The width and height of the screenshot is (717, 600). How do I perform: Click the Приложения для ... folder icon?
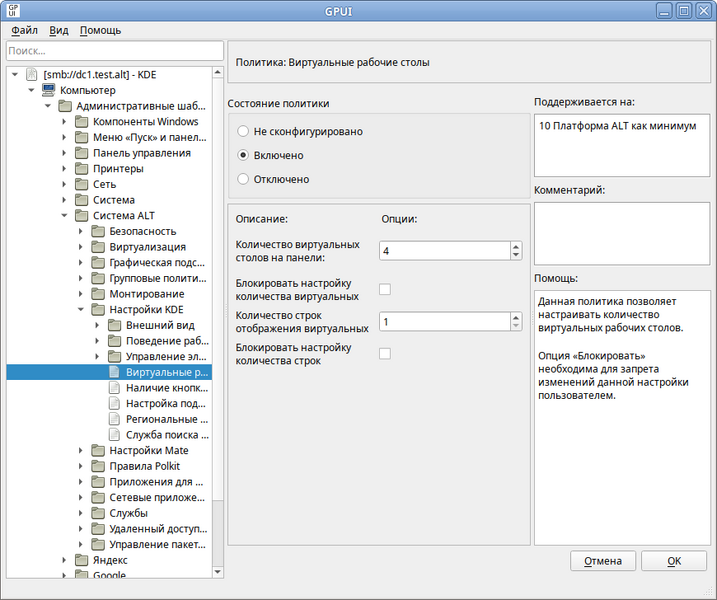(98, 482)
